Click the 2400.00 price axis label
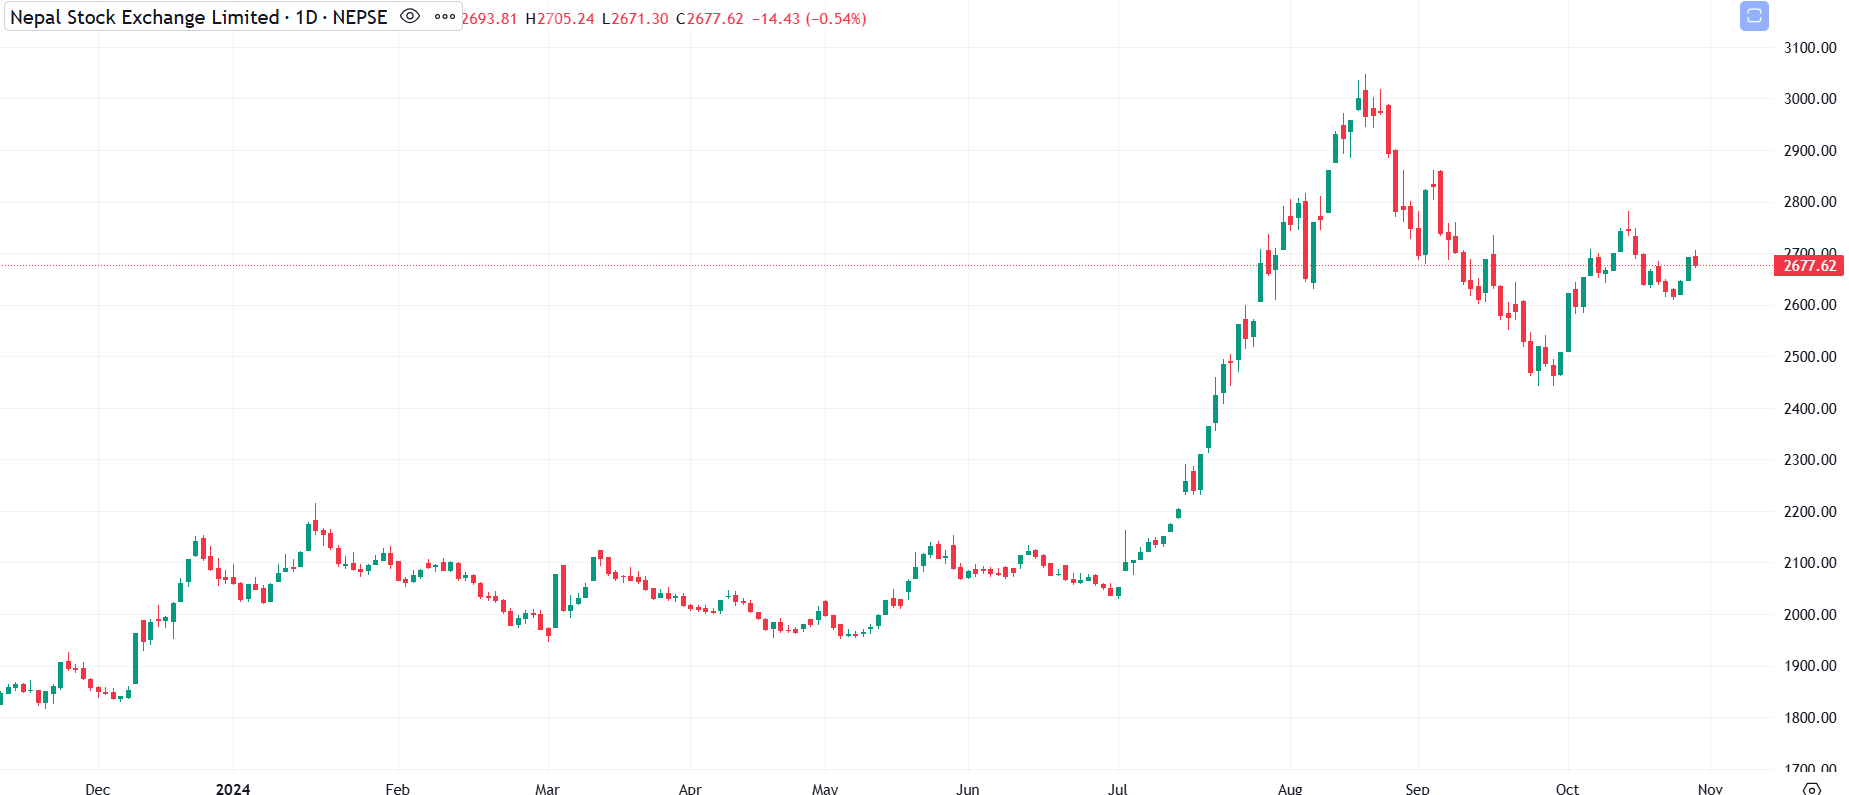Image resolution: width=1849 pixels, height=795 pixels. pos(1810,409)
